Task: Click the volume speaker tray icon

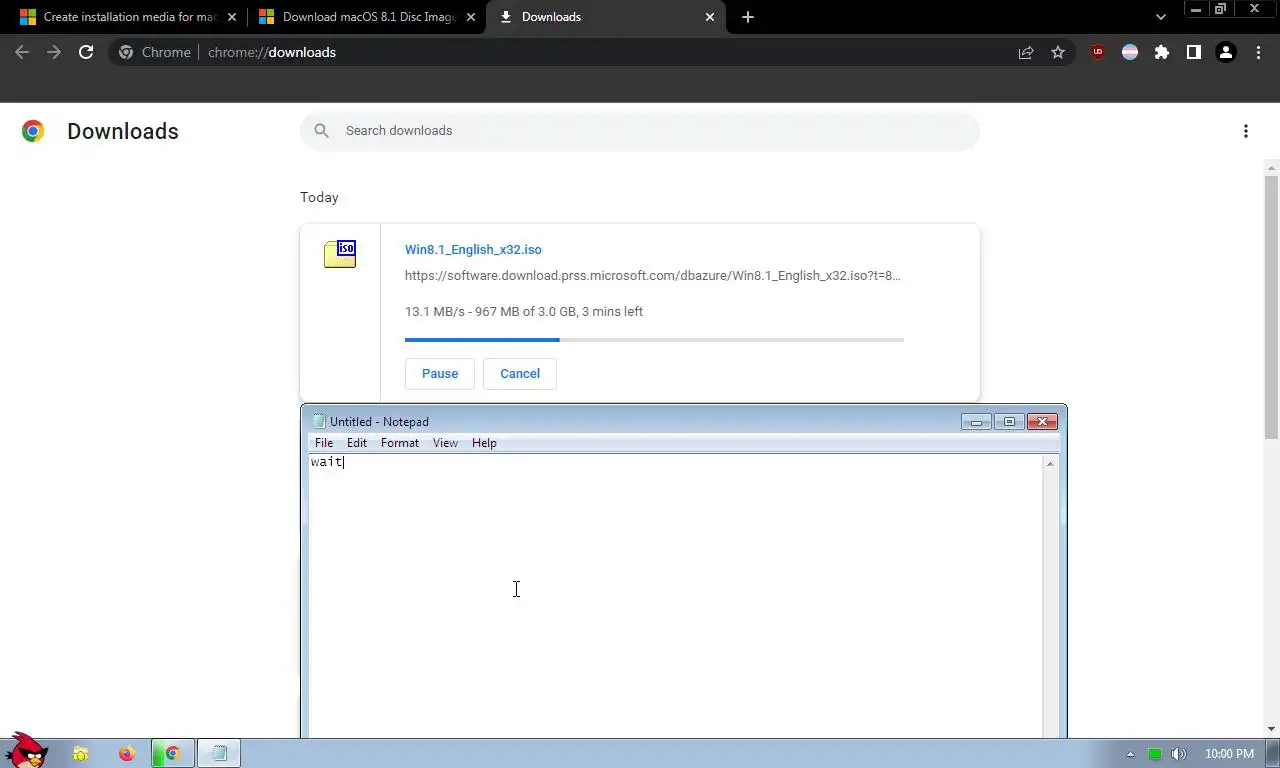Action: click(x=1178, y=754)
